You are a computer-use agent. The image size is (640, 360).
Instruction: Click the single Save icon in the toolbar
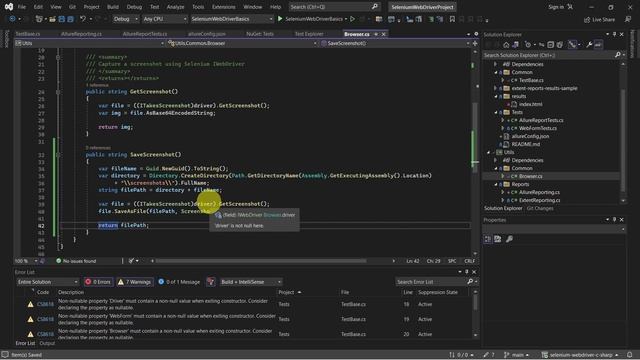click(62, 19)
